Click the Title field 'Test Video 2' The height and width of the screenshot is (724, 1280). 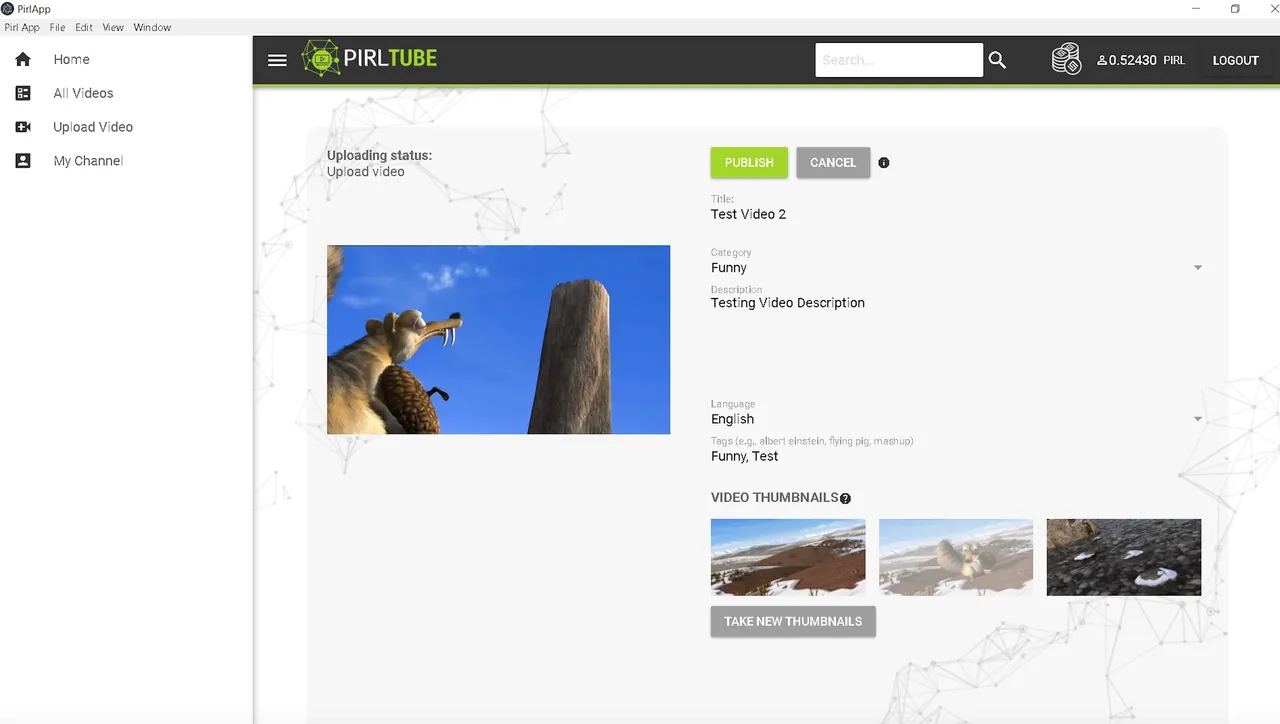pyautogui.click(x=957, y=214)
